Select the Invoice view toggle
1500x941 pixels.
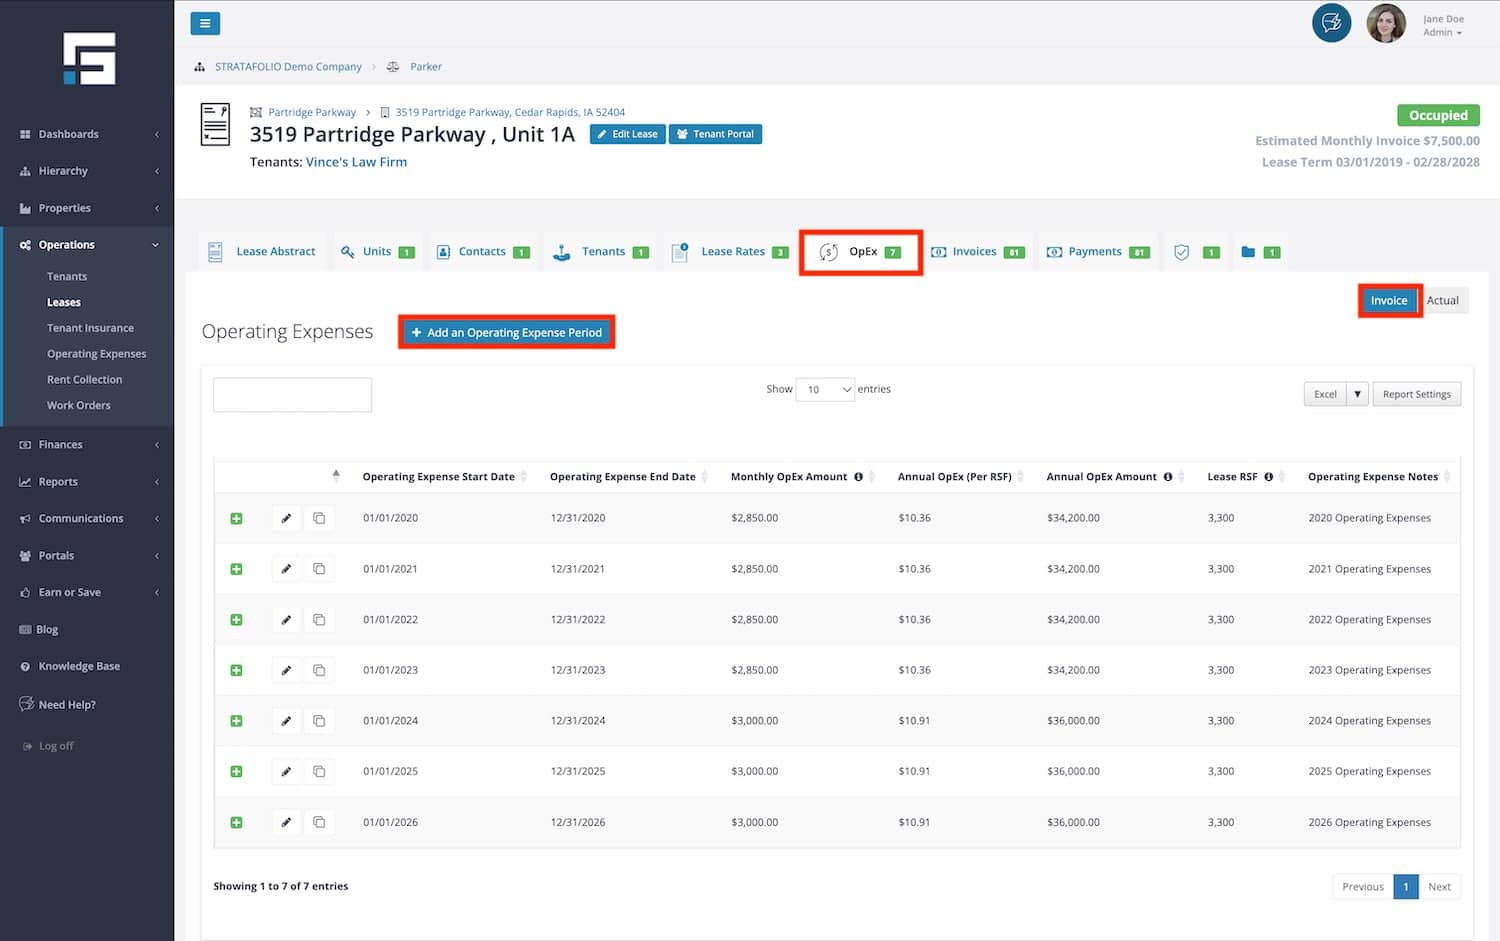click(1388, 301)
